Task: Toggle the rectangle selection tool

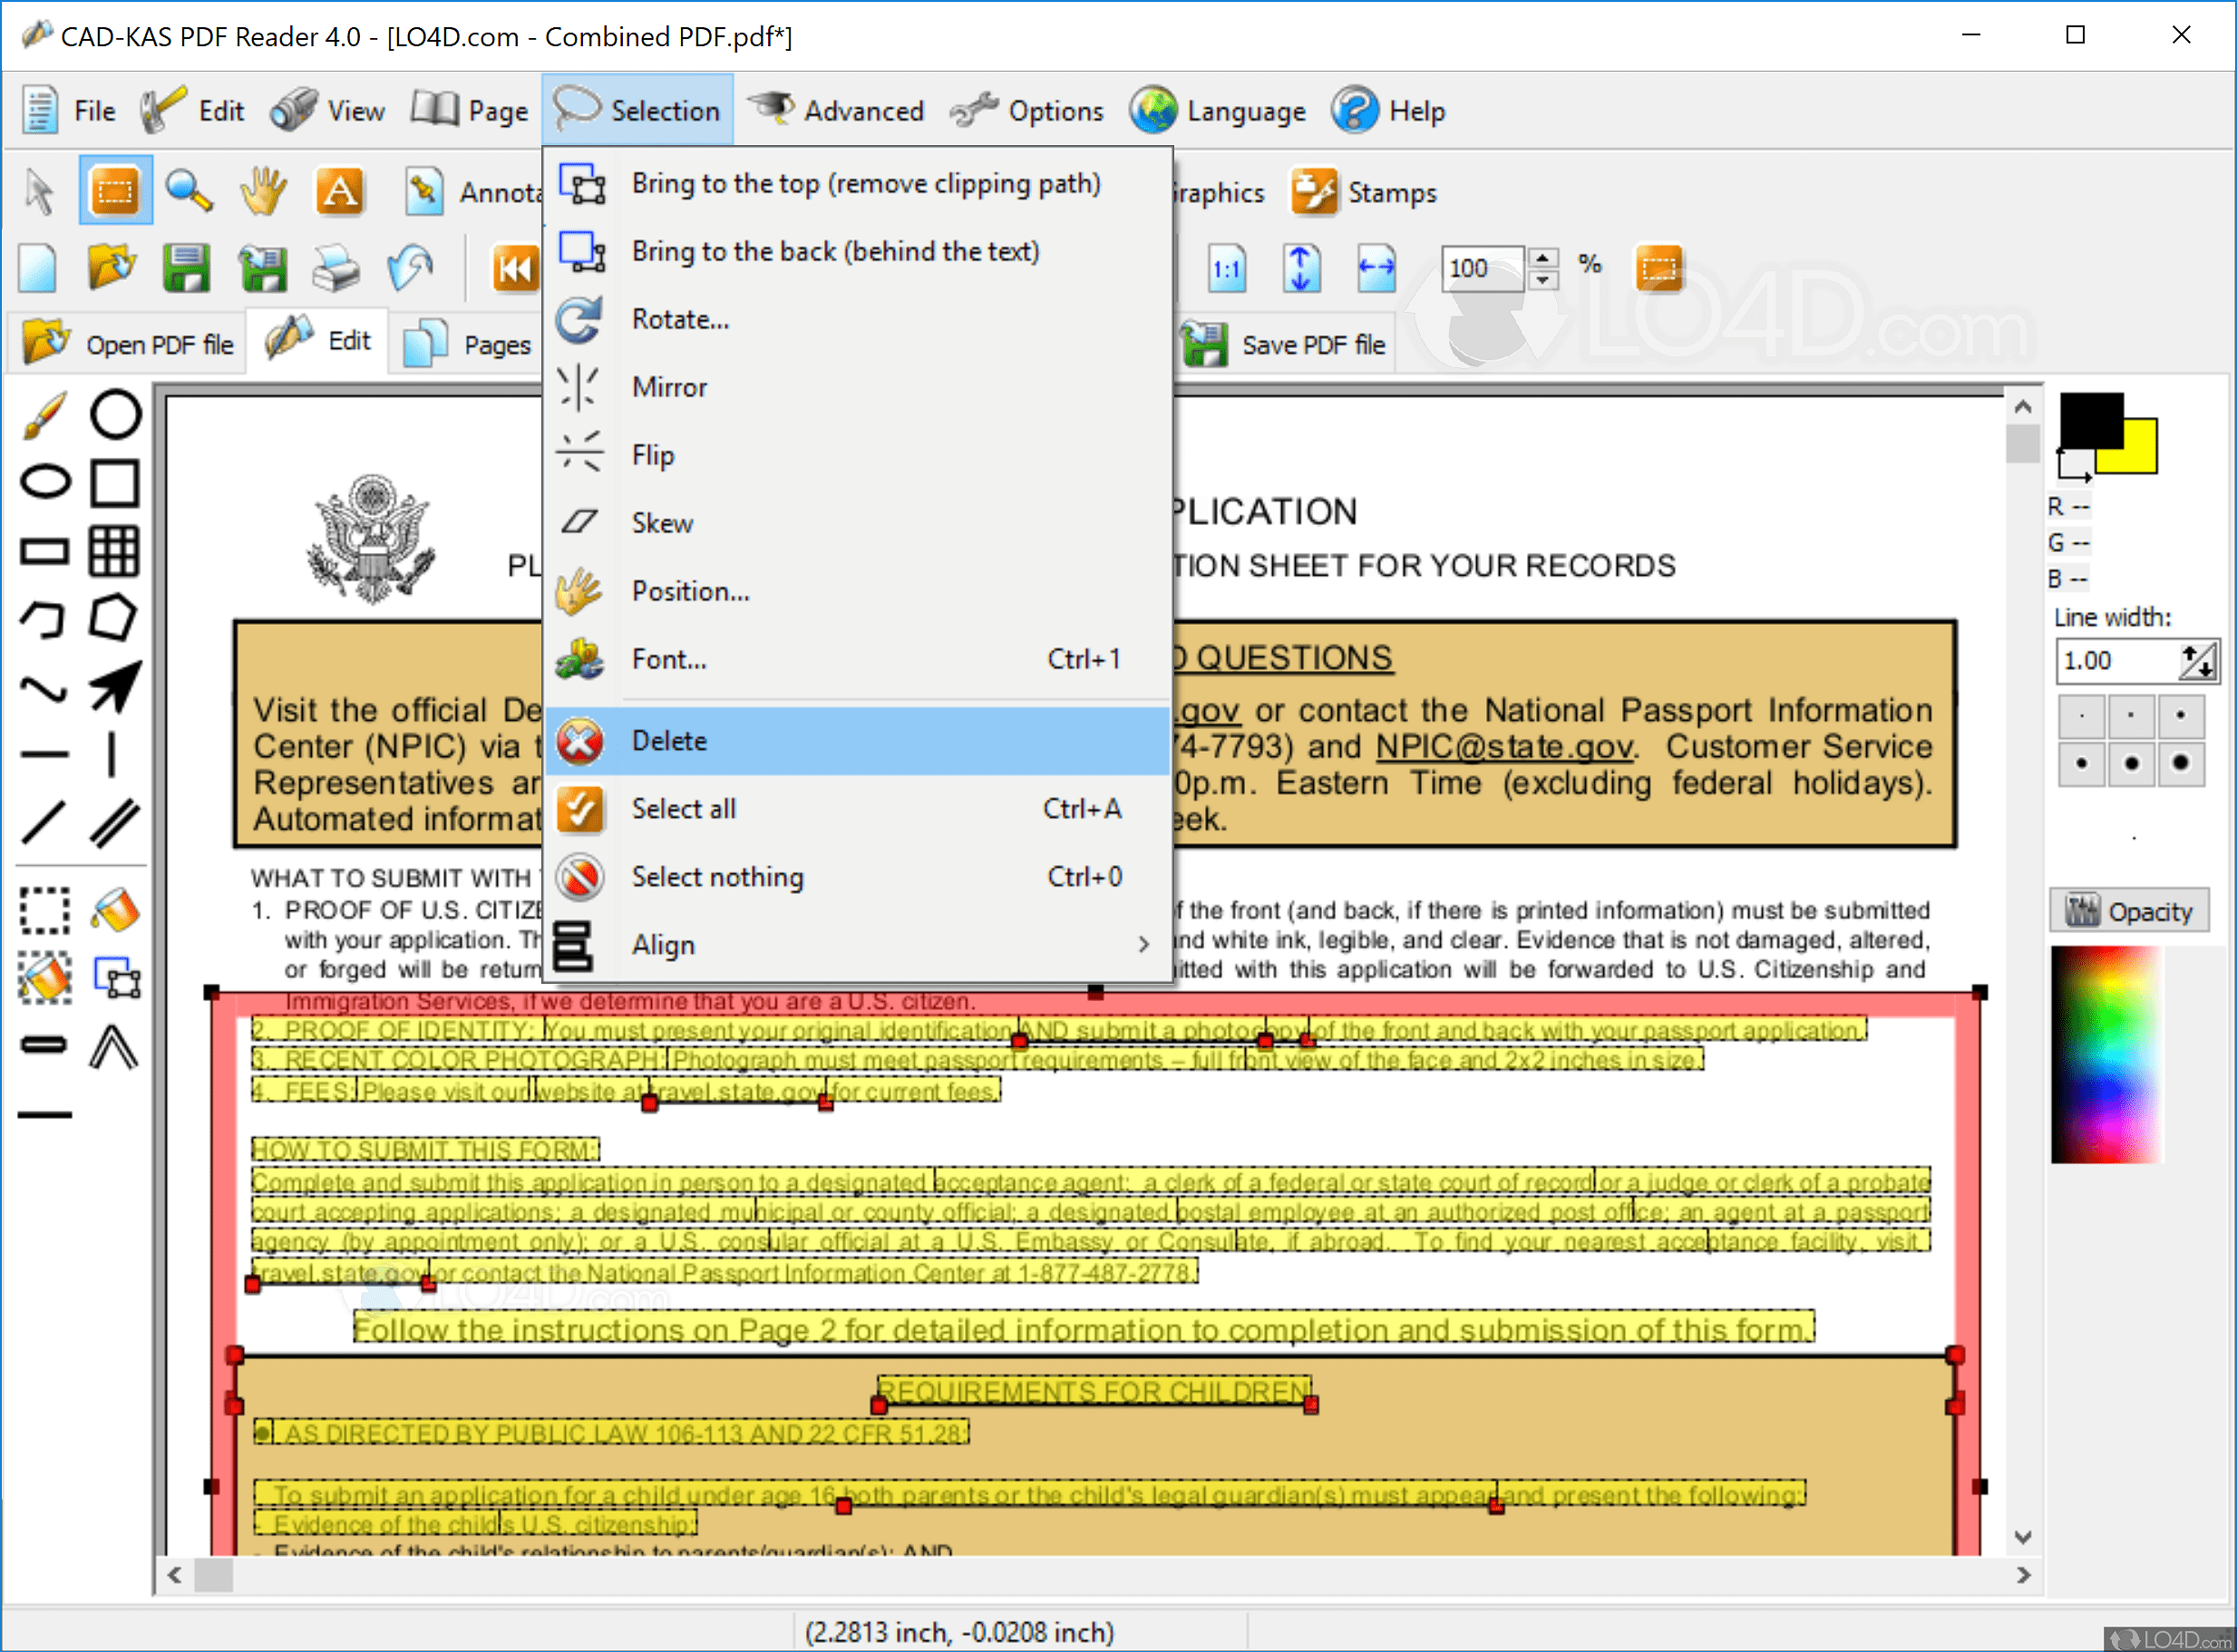Action: tap(115, 190)
